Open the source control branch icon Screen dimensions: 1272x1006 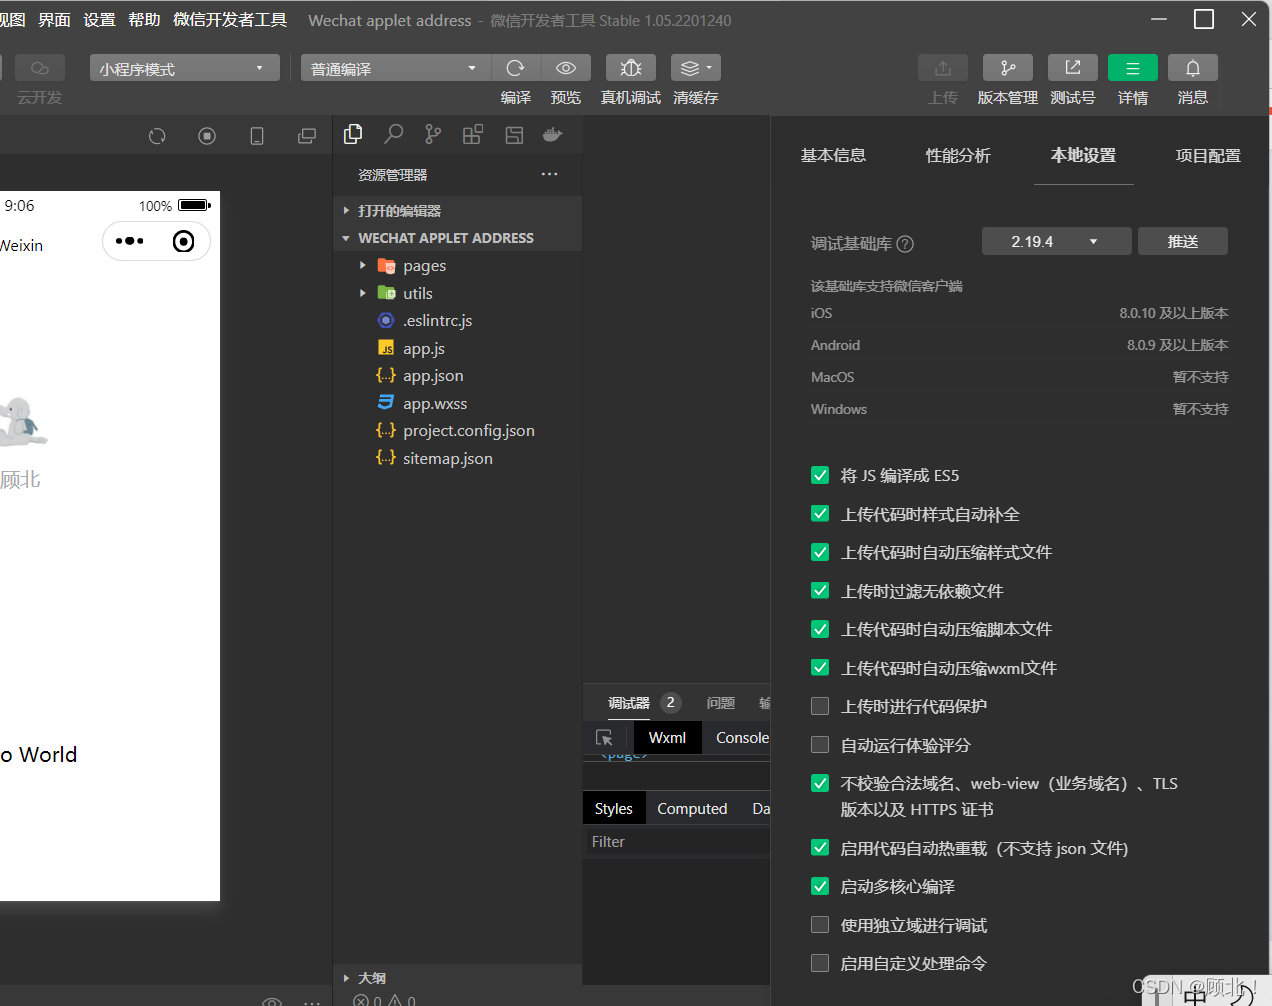[432, 133]
